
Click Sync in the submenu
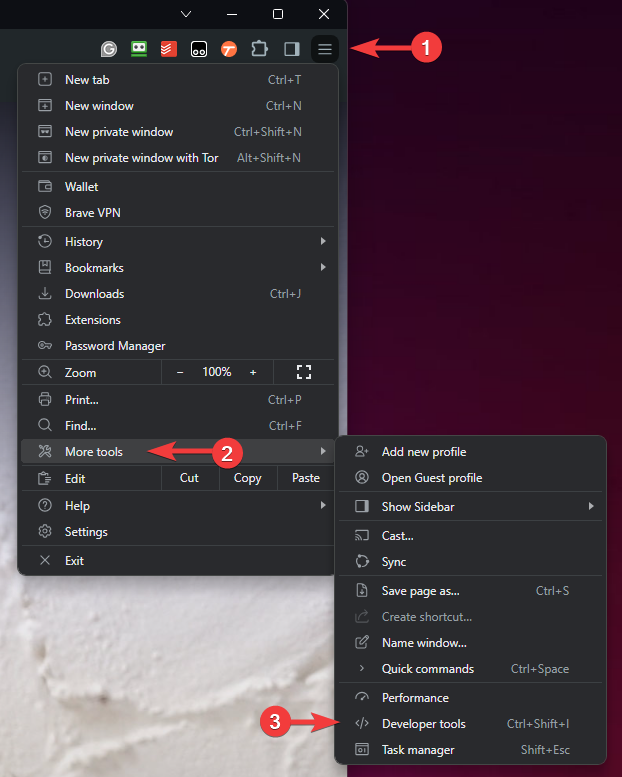[470, 561]
